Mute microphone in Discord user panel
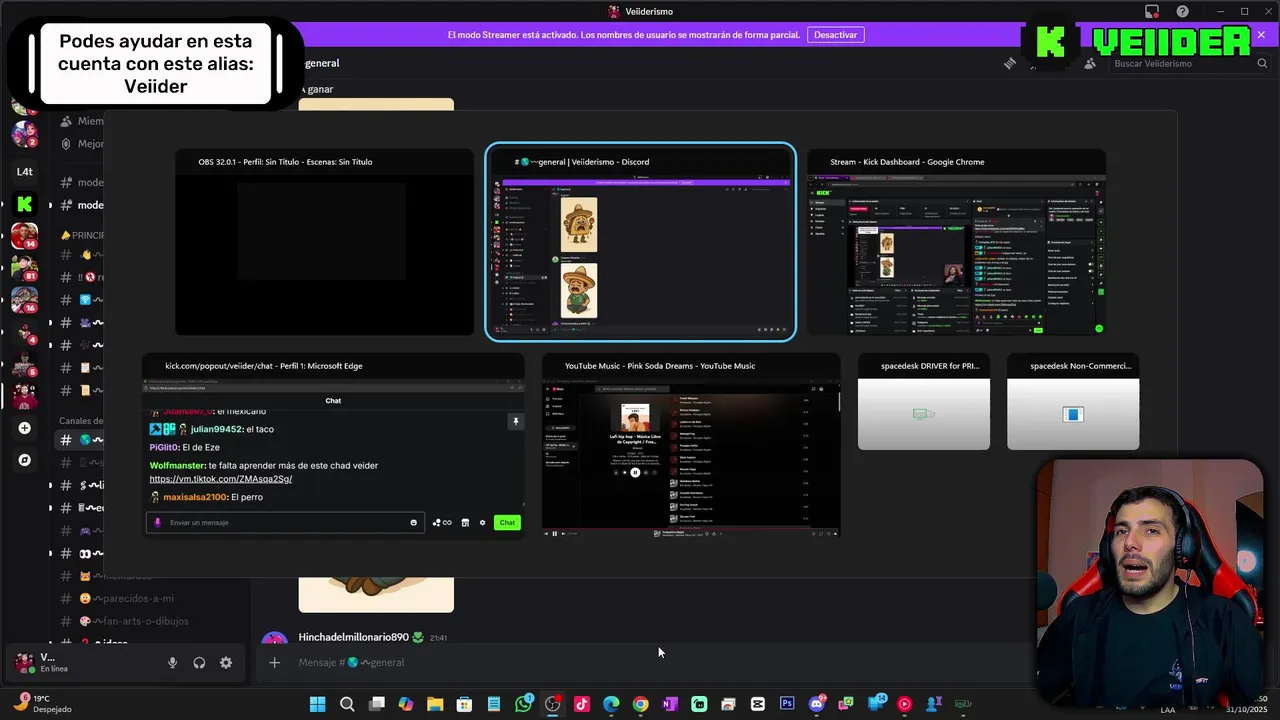The image size is (1280, 720). (172, 662)
